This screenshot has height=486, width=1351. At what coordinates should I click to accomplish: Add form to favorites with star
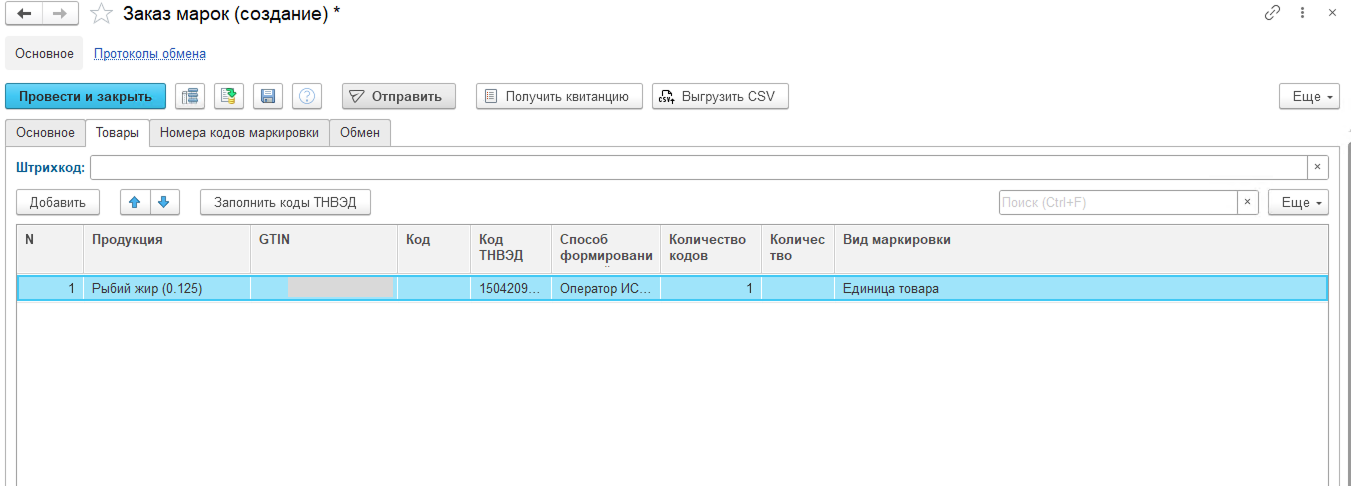101,14
